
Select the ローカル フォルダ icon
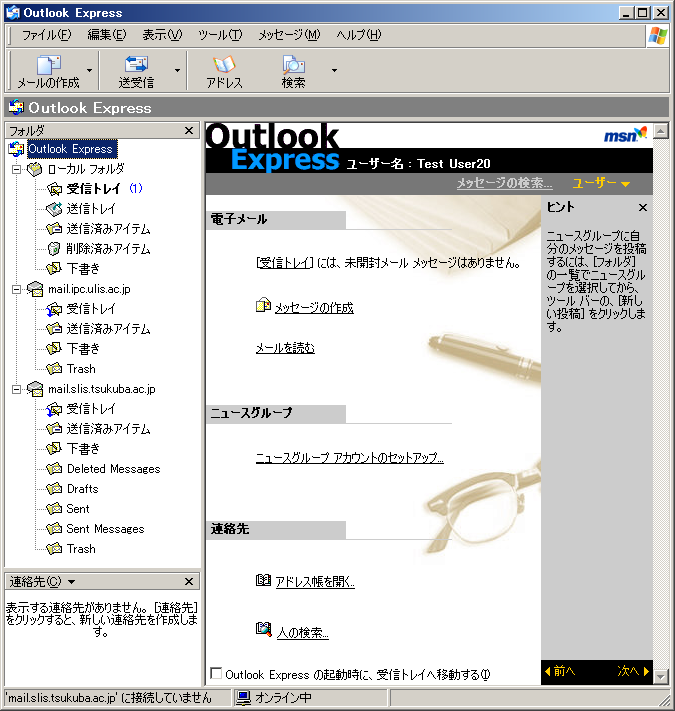click(x=35, y=169)
